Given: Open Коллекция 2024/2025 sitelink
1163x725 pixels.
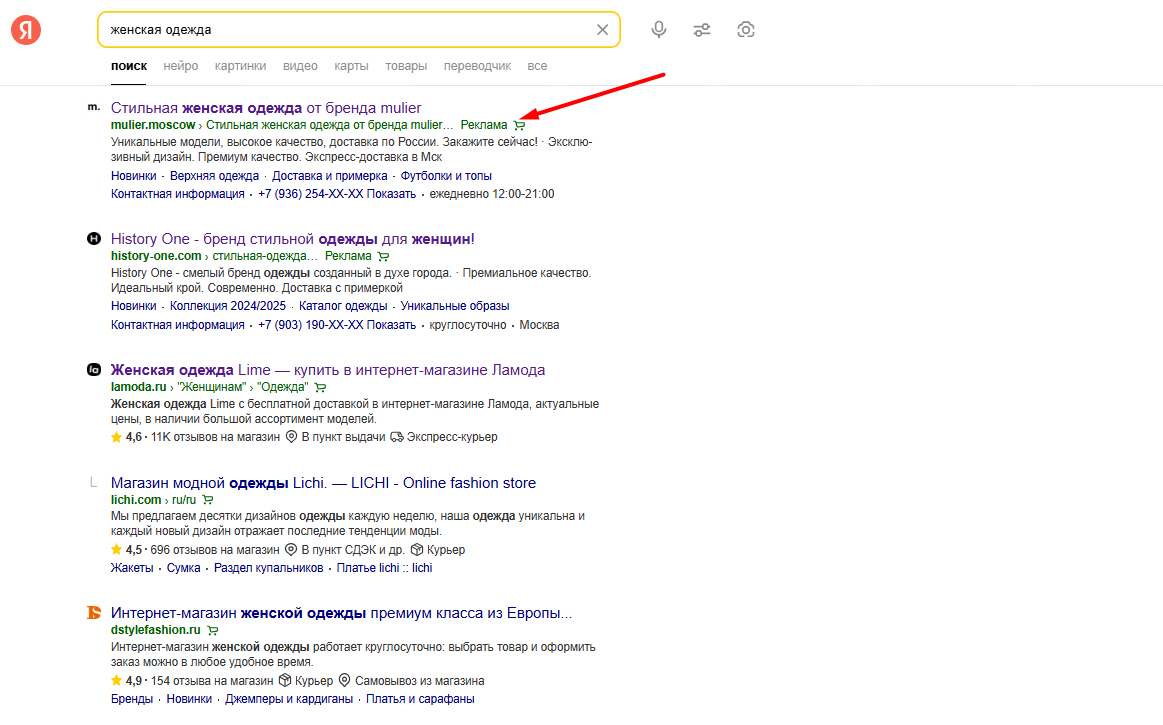Looking at the screenshot, I should [x=228, y=306].
